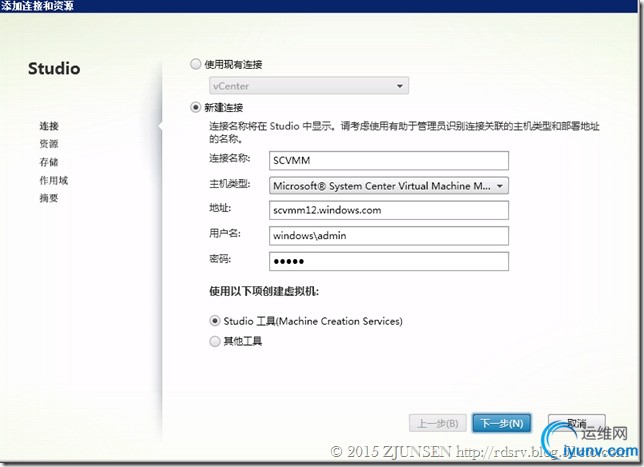This screenshot has height=467, width=644.
Task: Open the vCenter existing connection dropdown
Action: [309, 86]
